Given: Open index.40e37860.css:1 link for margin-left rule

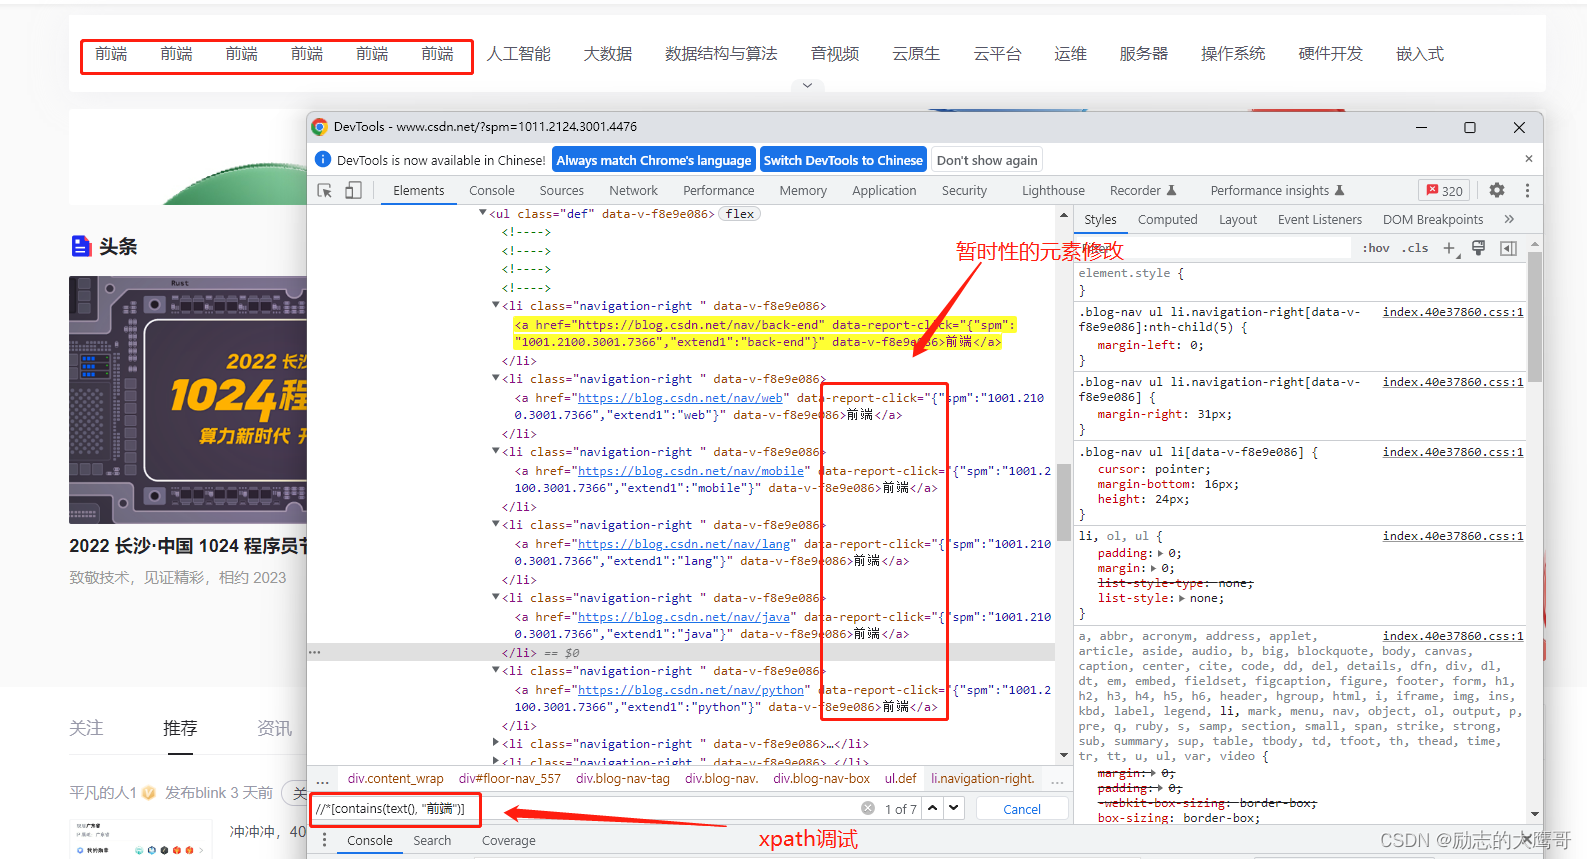Looking at the screenshot, I should (x=1453, y=312).
